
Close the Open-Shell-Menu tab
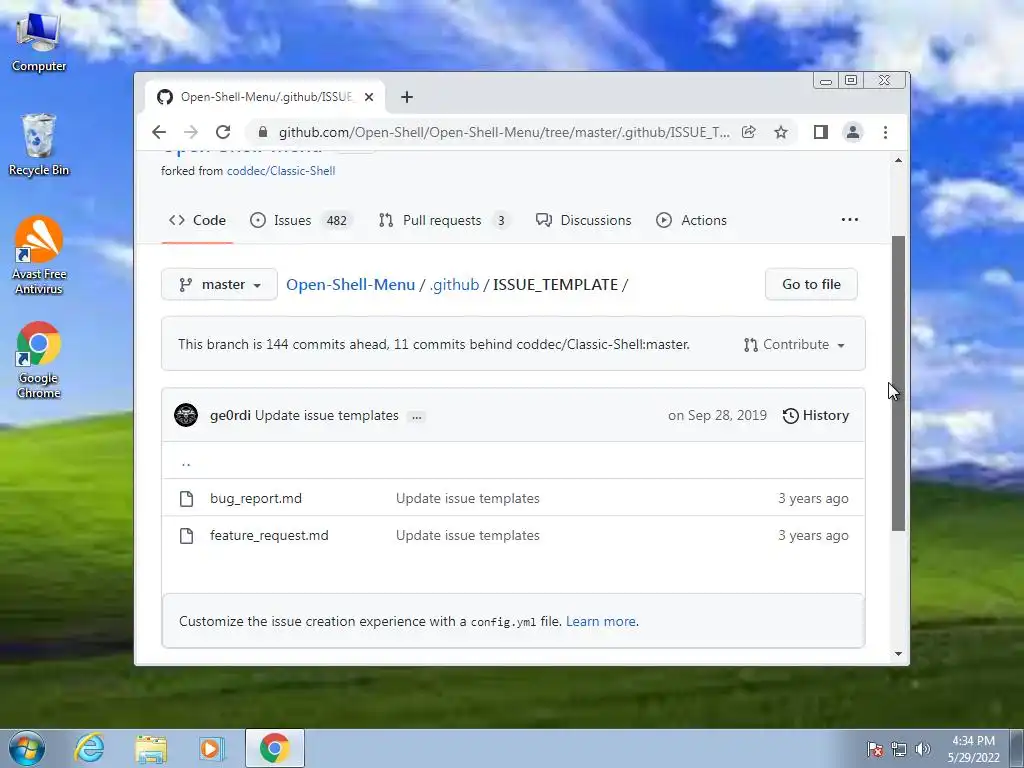tap(369, 97)
